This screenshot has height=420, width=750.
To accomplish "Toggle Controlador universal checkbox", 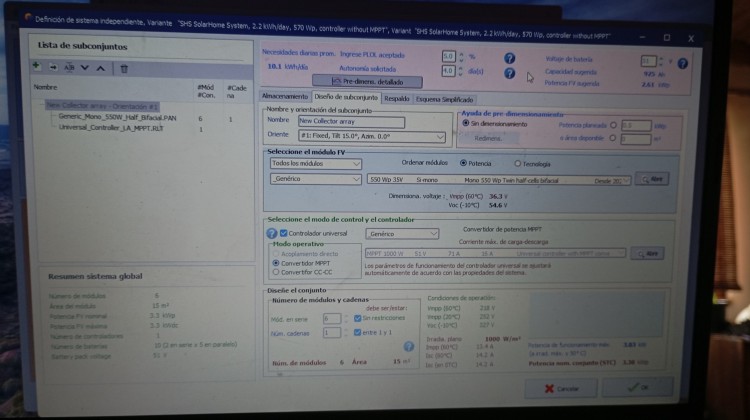I will (284, 233).
